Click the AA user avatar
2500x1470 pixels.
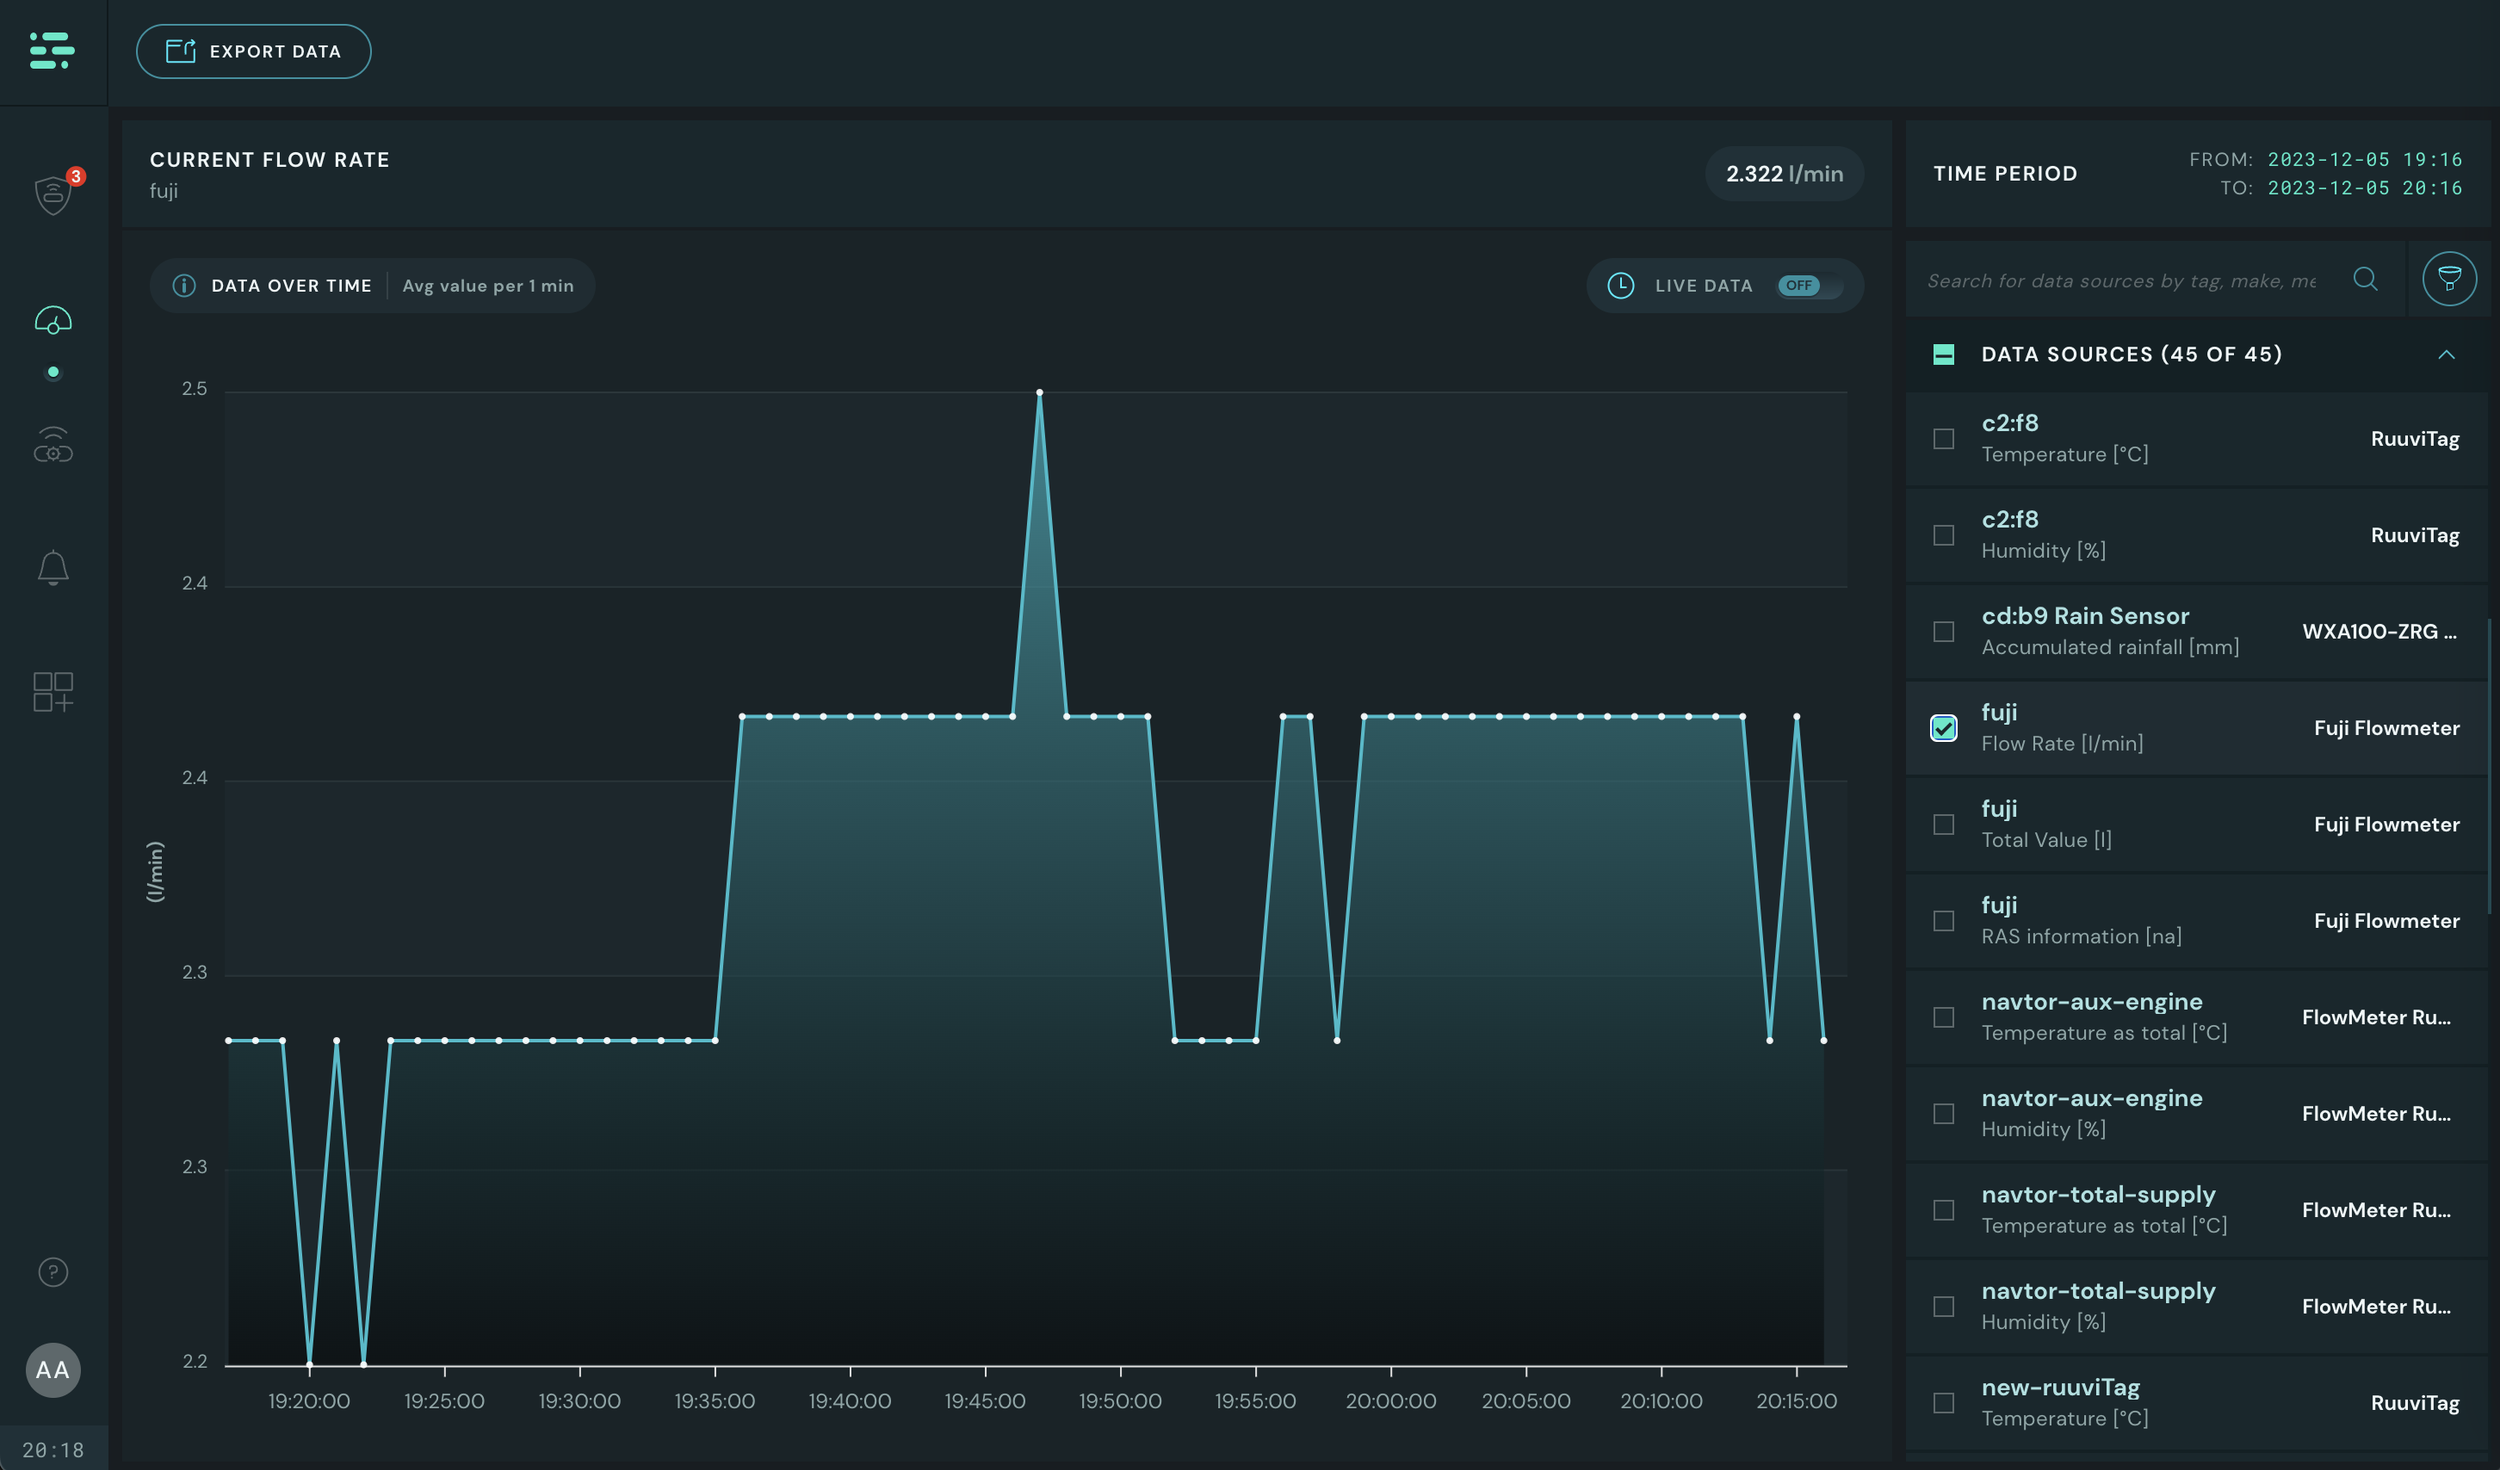click(53, 1370)
